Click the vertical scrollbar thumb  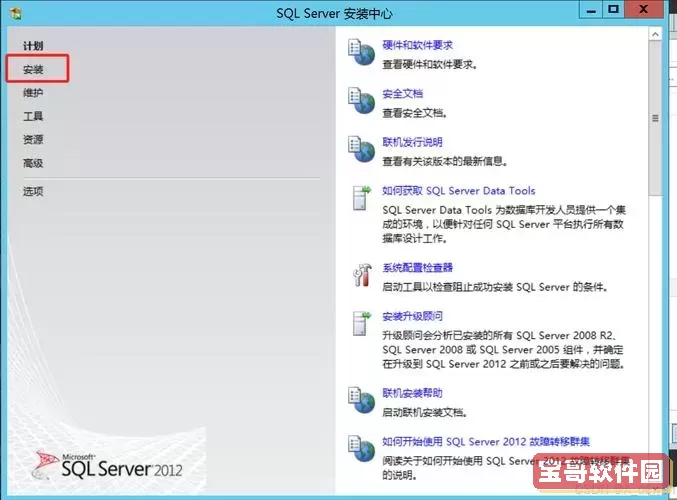click(x=655, y=118)
